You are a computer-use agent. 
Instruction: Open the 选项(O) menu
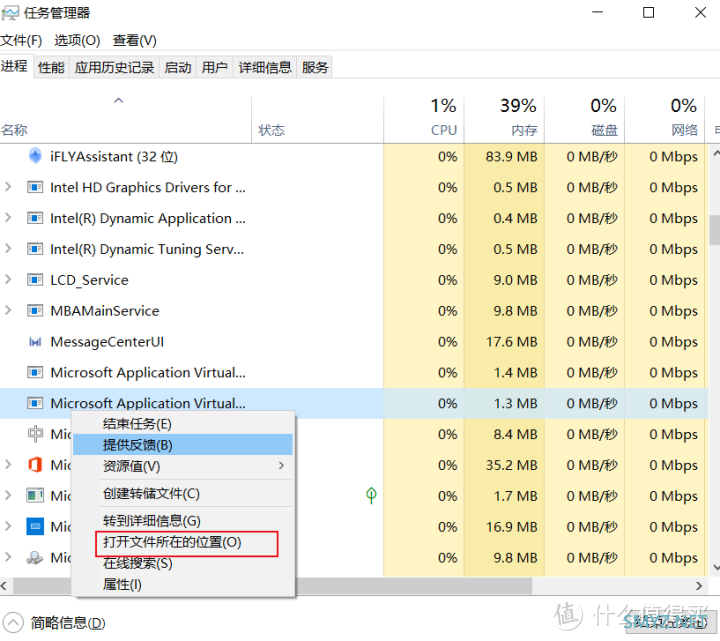pos(77,40)
